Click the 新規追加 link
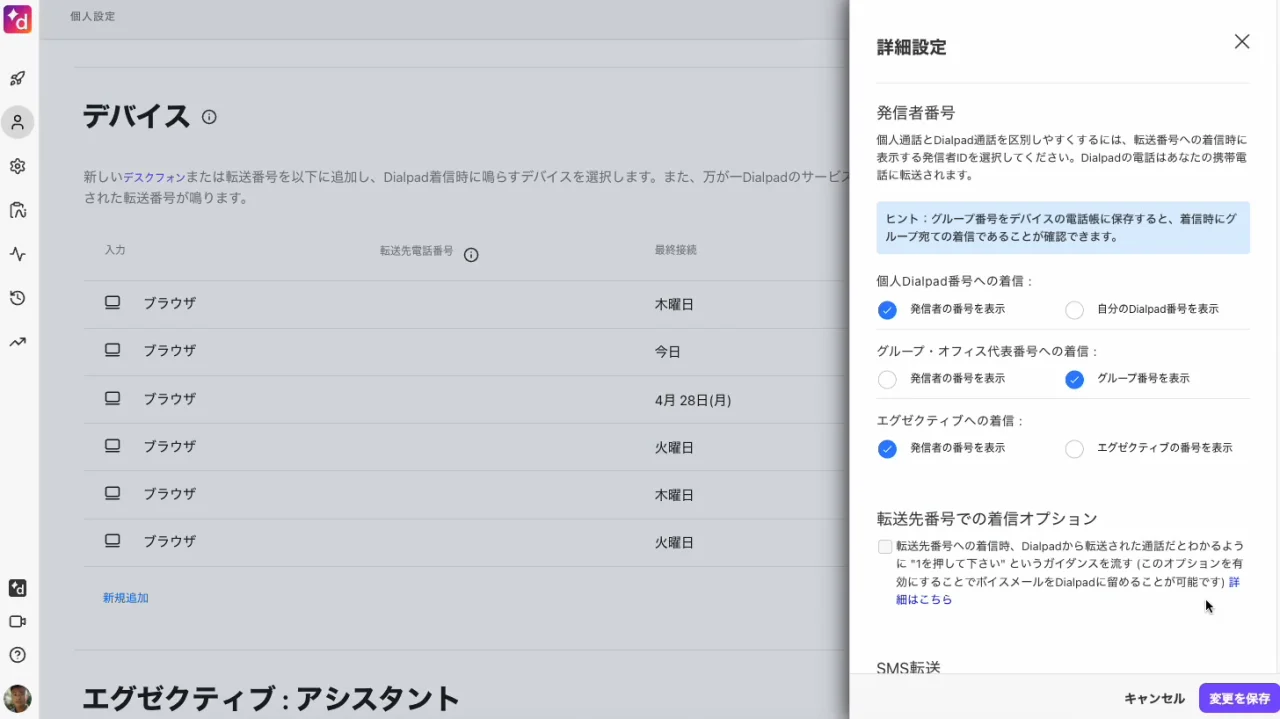The width and height of the screenshot is (1280, 719). (126, 598)
